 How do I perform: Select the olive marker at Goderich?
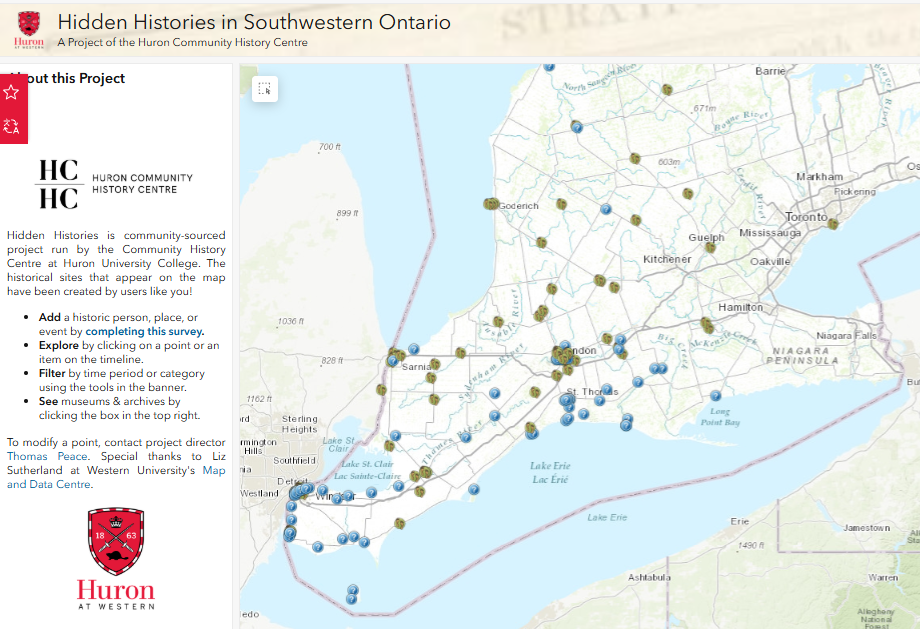(x=491, y=203)
